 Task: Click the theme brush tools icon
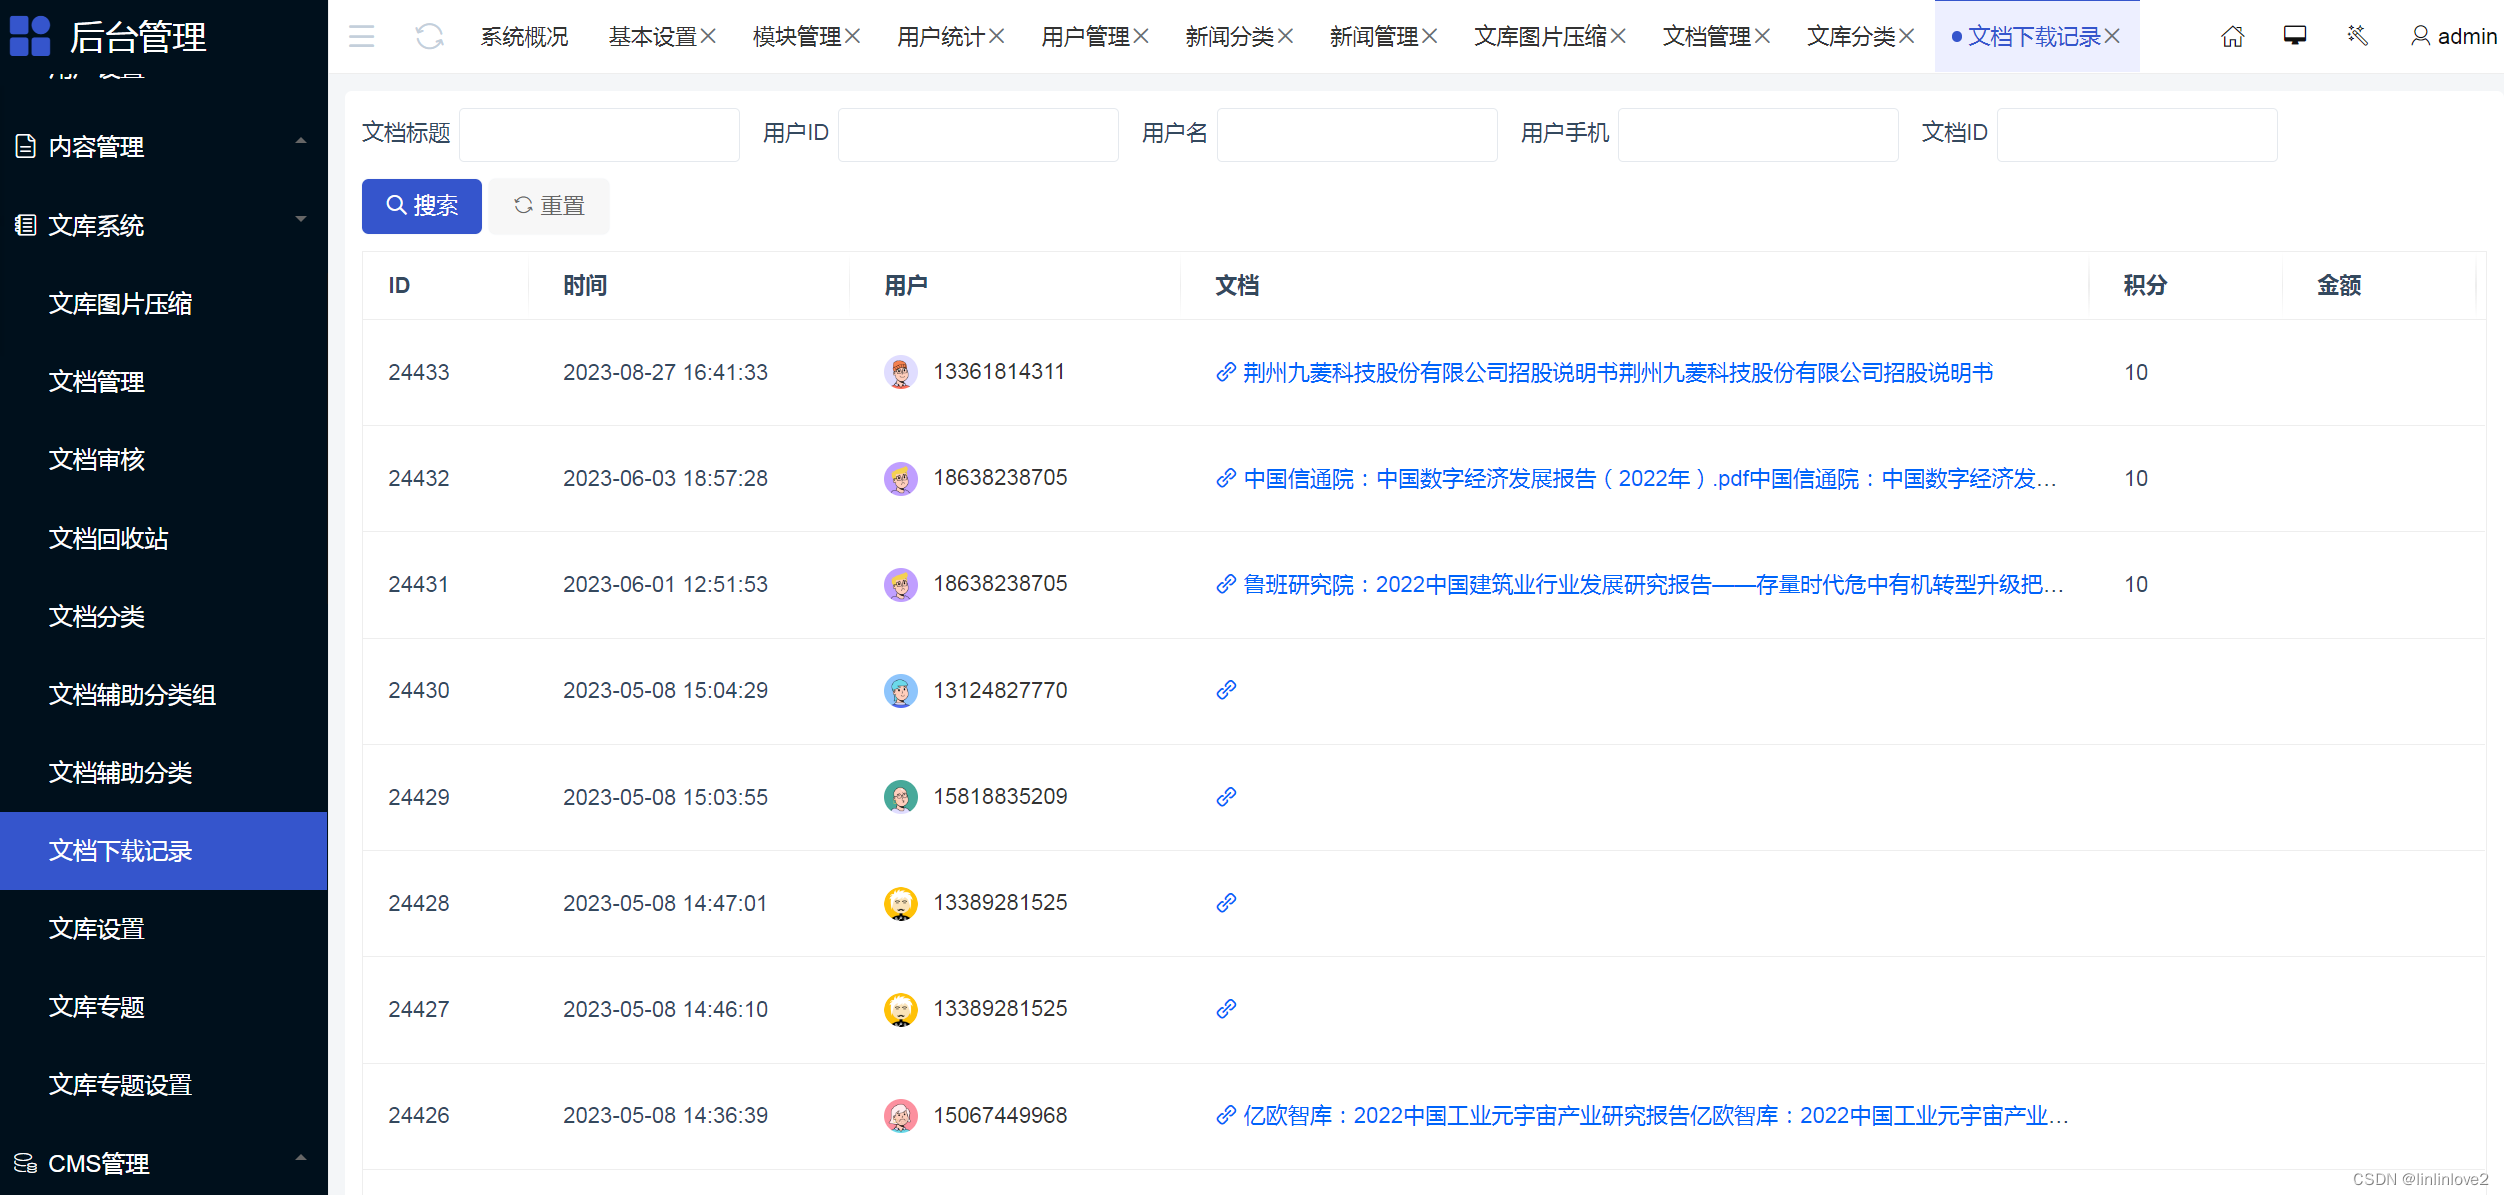pos(2357,36)
